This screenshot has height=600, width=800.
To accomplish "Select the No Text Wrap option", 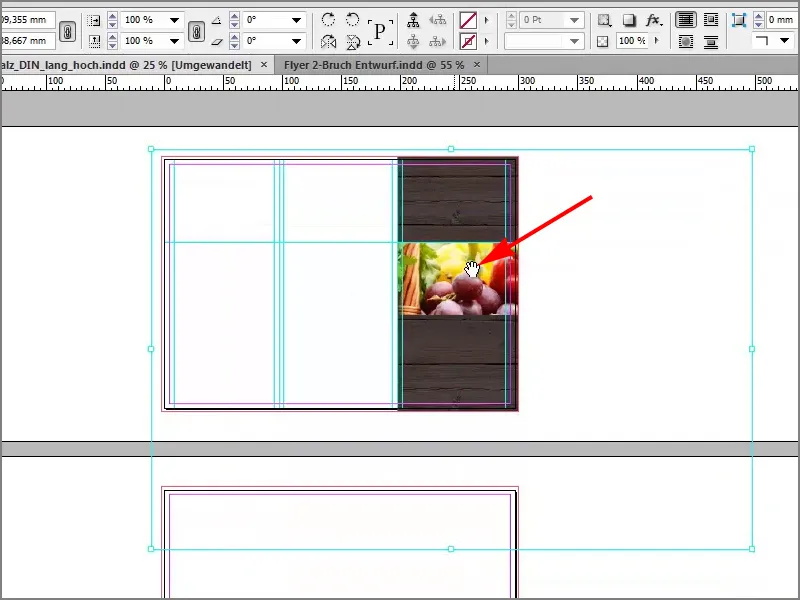I will coord(686,20).
